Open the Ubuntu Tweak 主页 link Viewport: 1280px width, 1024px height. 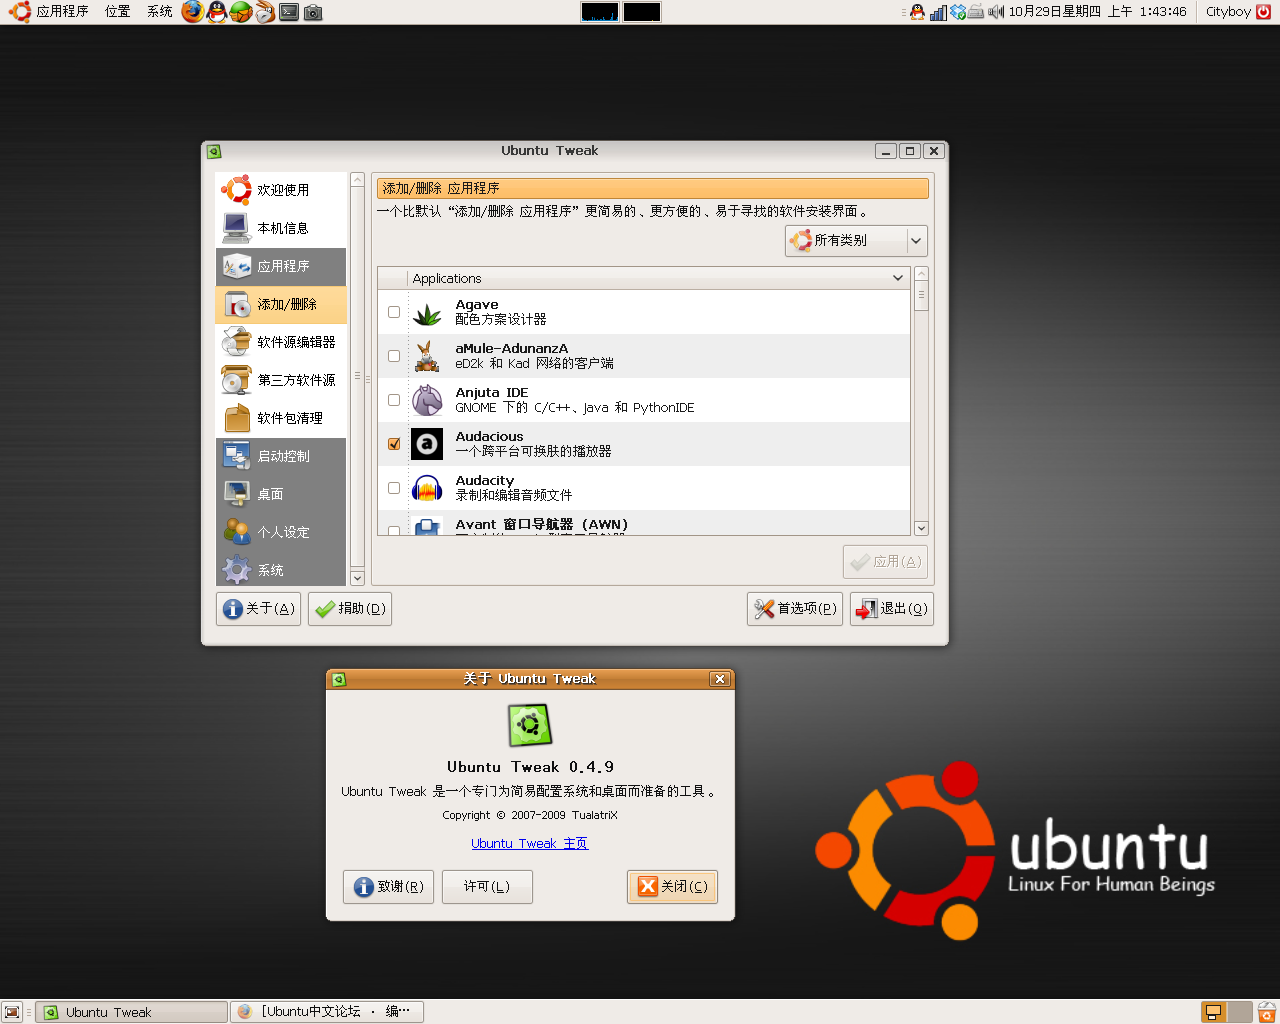(x=530, y=844)
